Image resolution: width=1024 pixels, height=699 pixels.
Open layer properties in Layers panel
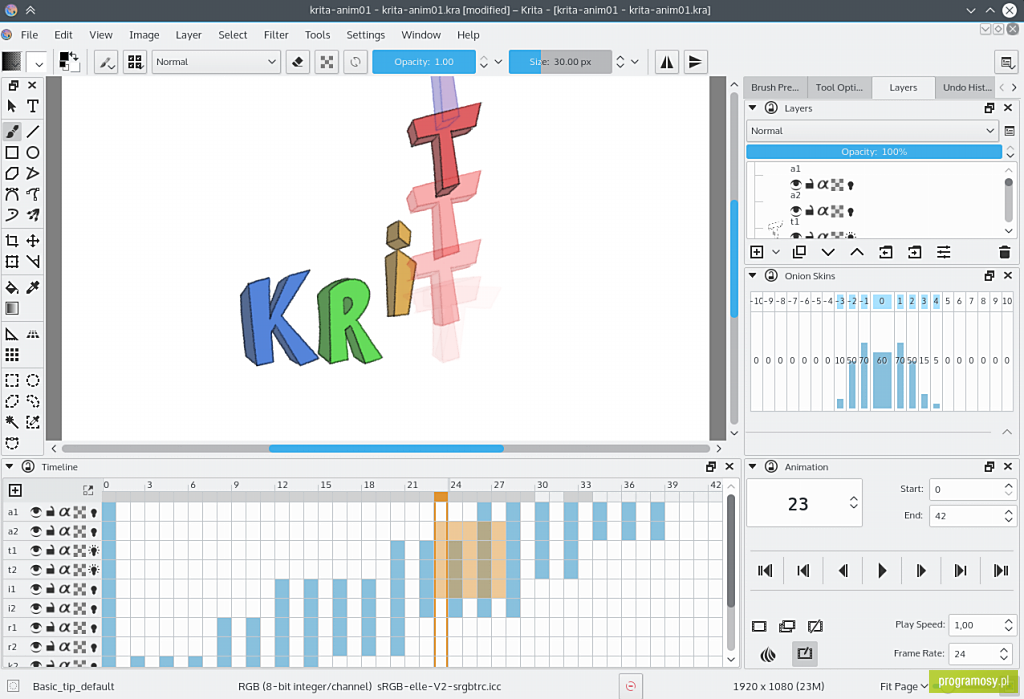[944, 252]
